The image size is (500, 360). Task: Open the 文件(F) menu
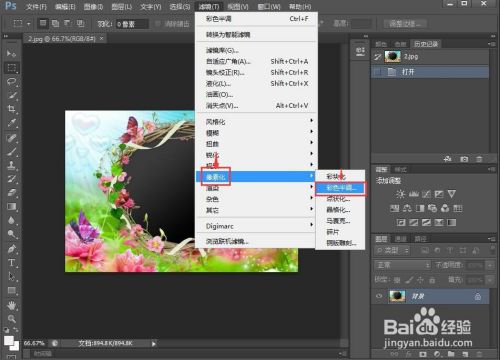tap(37, 7)
